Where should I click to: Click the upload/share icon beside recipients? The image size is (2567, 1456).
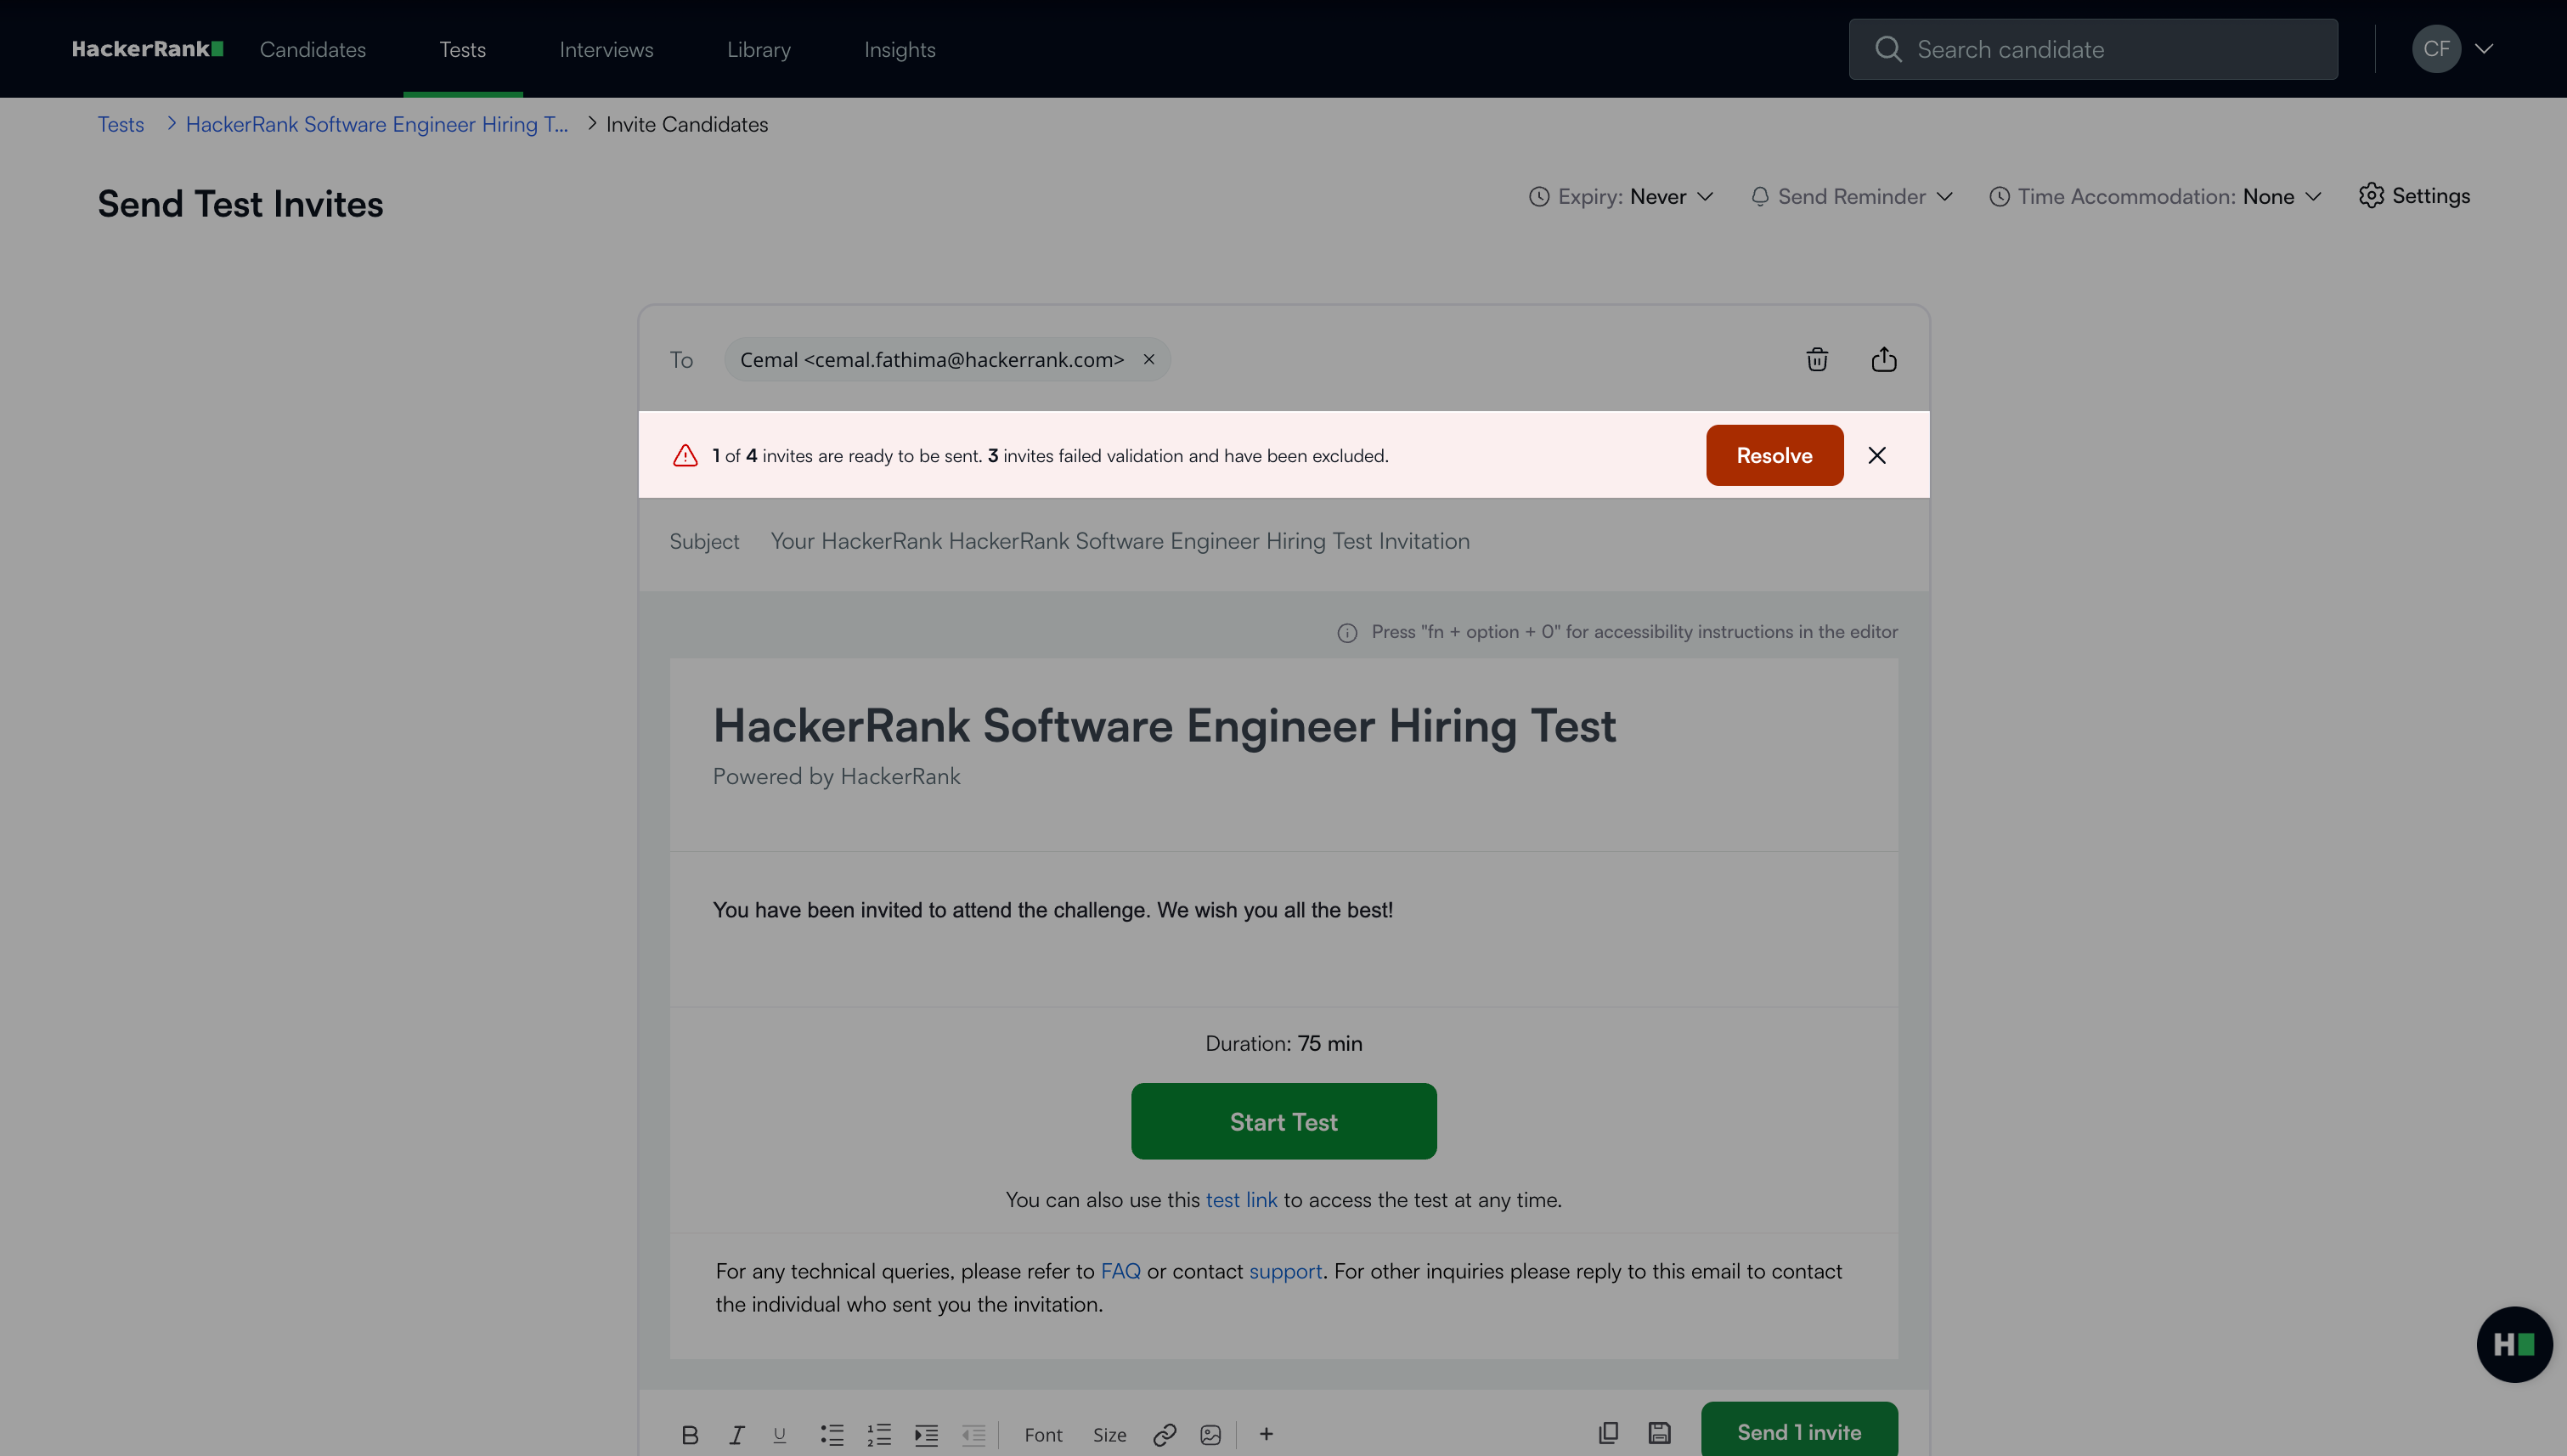[x=1884, y=359]
